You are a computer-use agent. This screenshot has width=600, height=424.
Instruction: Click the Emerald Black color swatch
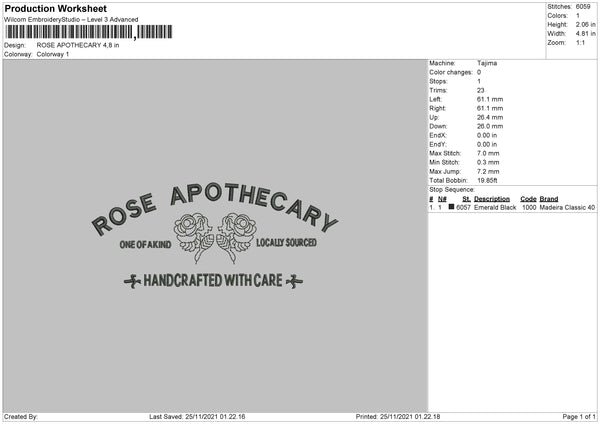click(x=452, y=207)
